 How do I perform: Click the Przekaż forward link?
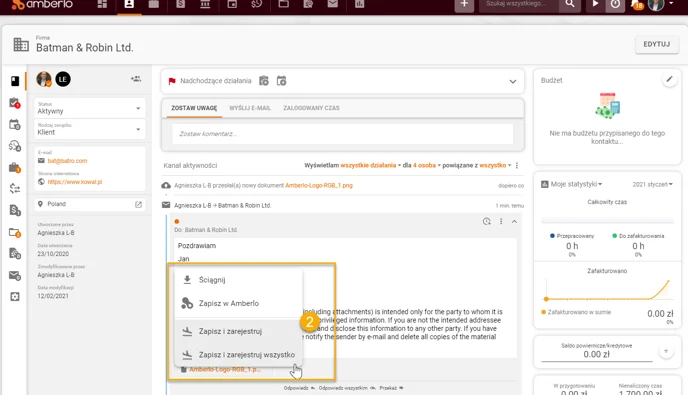pyautogui.click(x=391, y=388)
